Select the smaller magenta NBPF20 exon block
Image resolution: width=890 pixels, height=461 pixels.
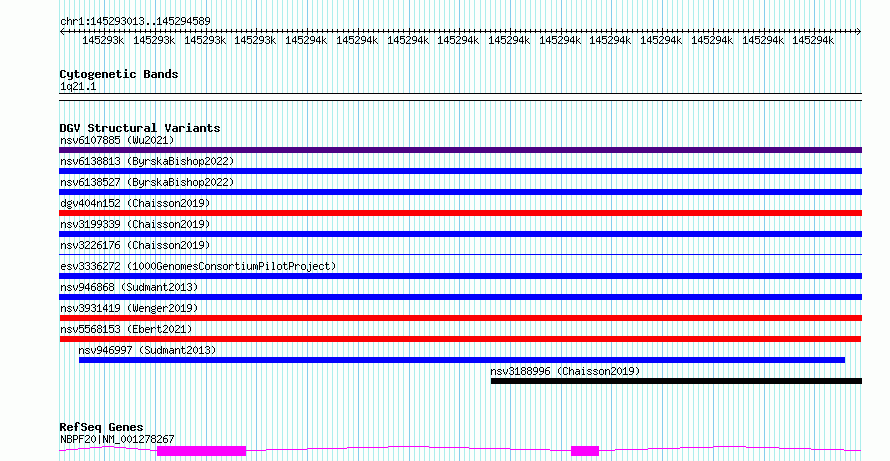[x=585, y=451]
